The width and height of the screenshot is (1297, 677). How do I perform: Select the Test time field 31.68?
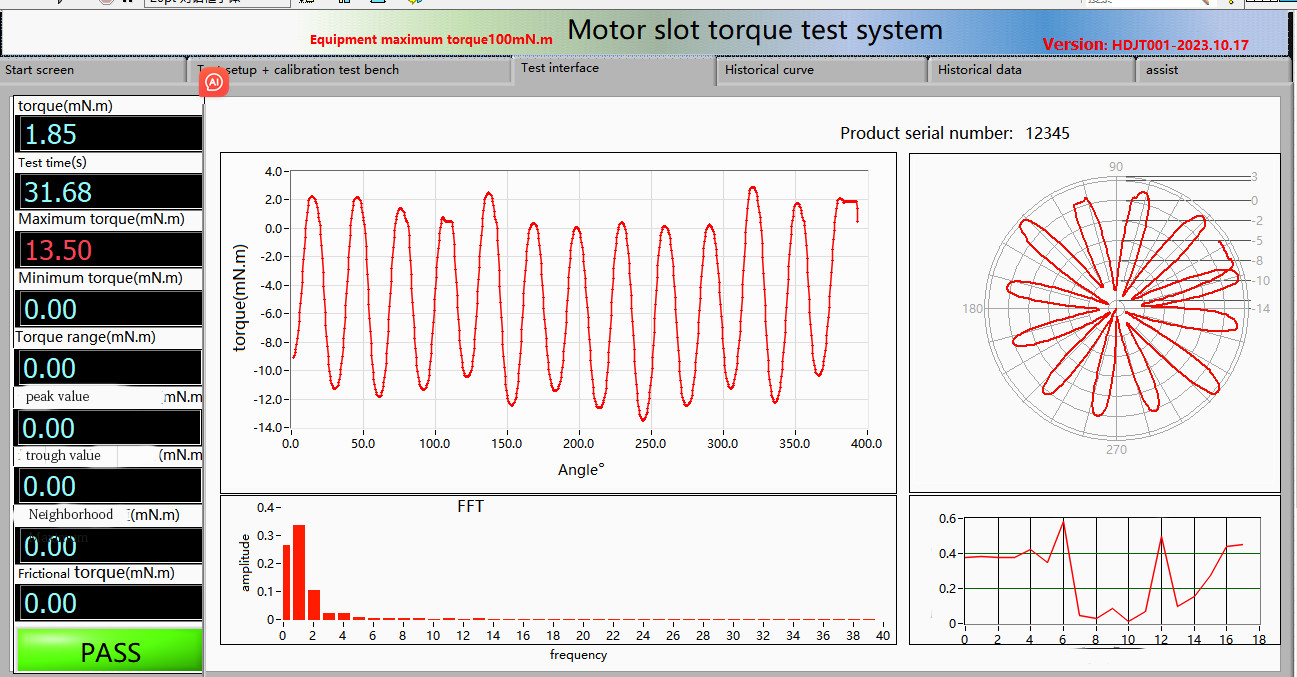(108, 192)
